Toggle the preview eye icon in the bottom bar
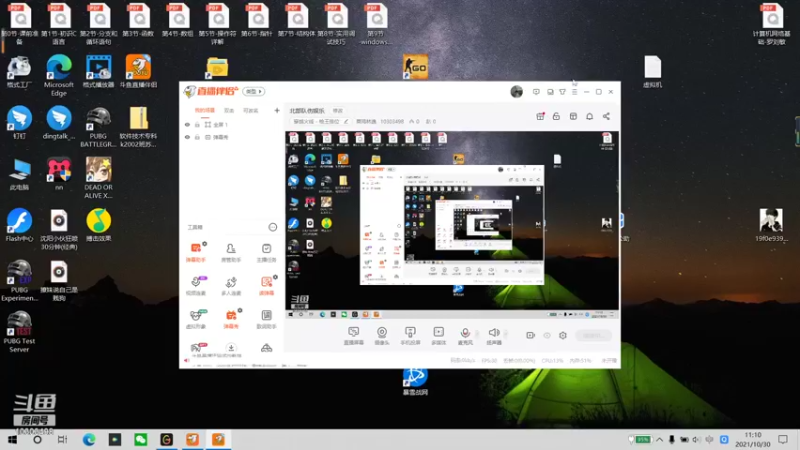Viewport: 800px width, 450px height. pos(547,335)
